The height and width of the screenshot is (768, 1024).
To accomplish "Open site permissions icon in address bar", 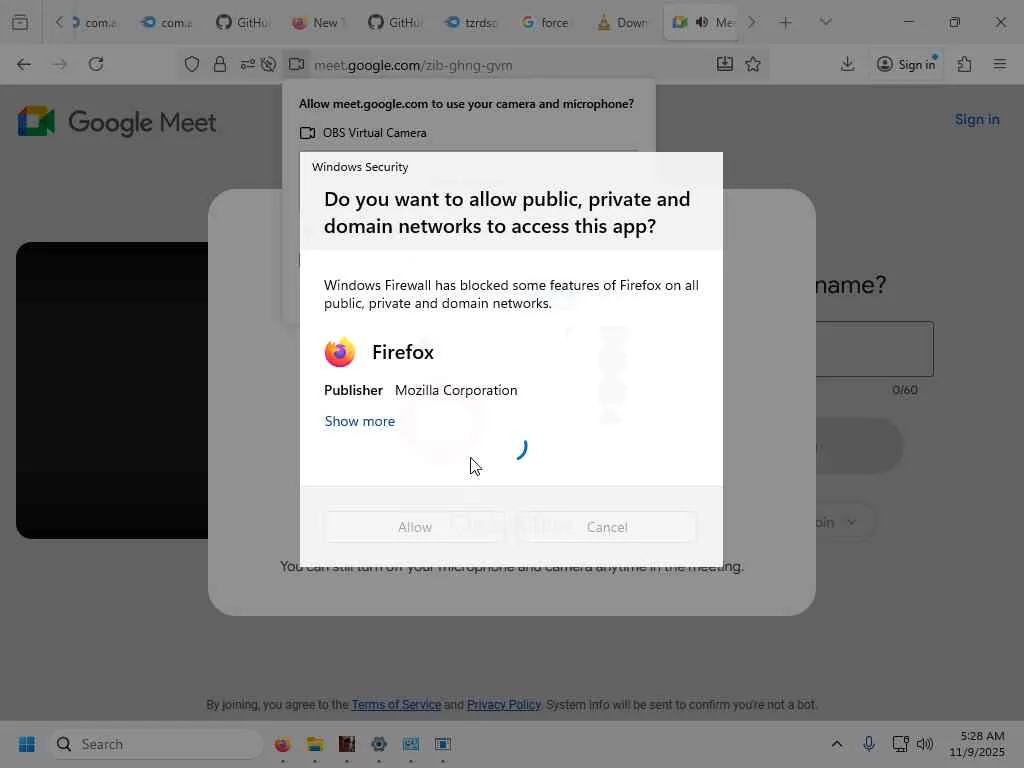I will 247,64.
